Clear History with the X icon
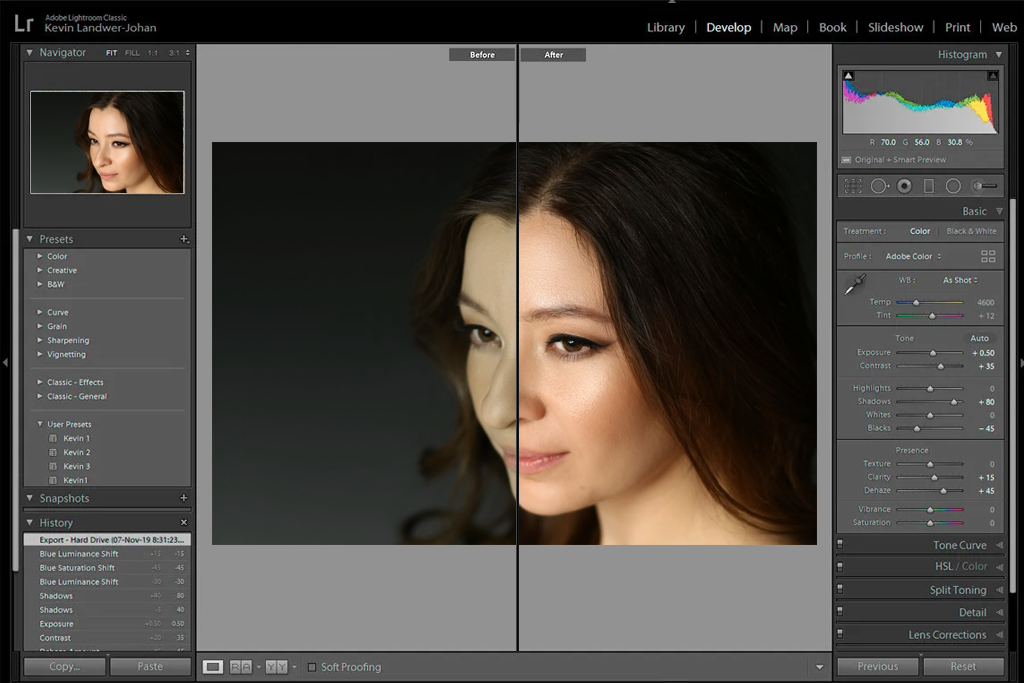 [184, 522]
